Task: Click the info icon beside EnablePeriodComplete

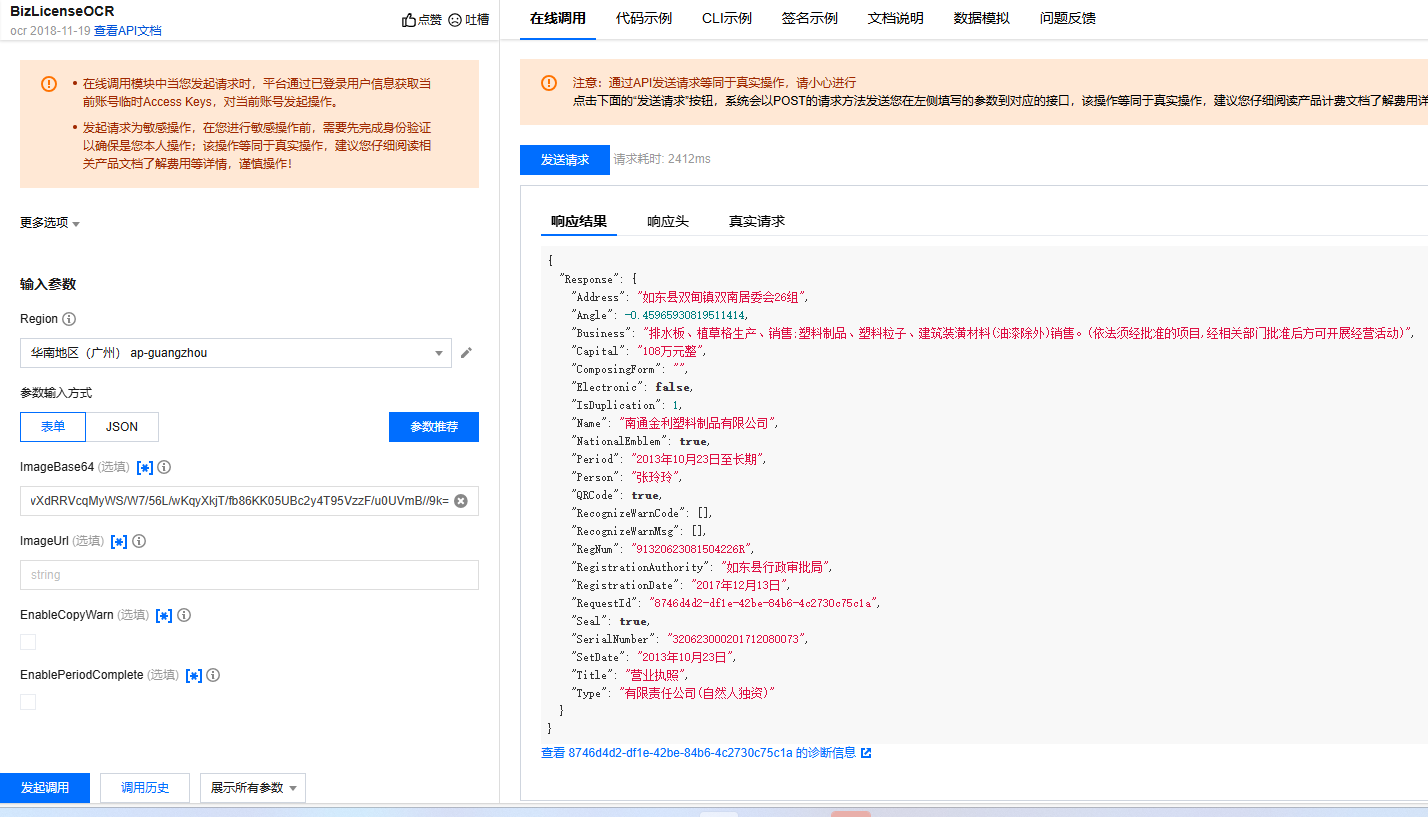Action: click(213, 675)
